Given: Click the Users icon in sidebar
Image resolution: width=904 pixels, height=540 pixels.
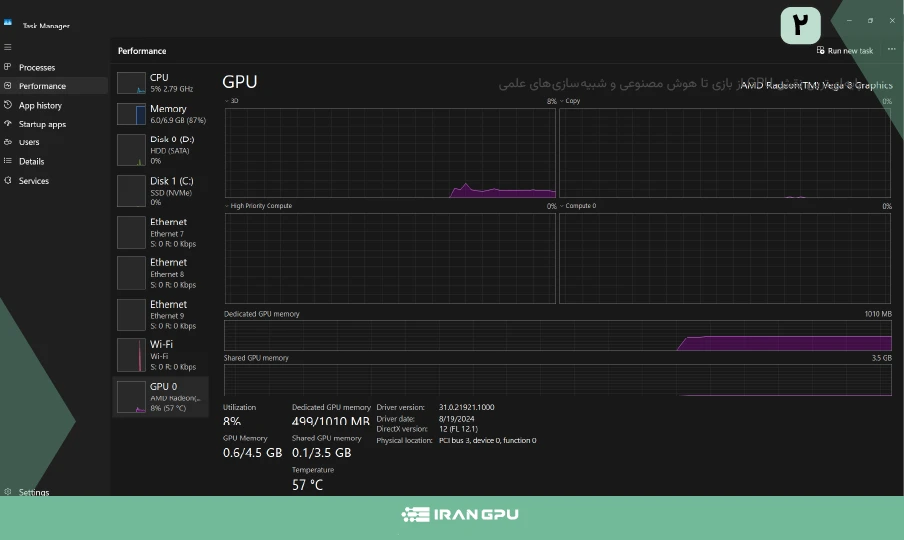Looking at the screenshot, I should 7,142.
